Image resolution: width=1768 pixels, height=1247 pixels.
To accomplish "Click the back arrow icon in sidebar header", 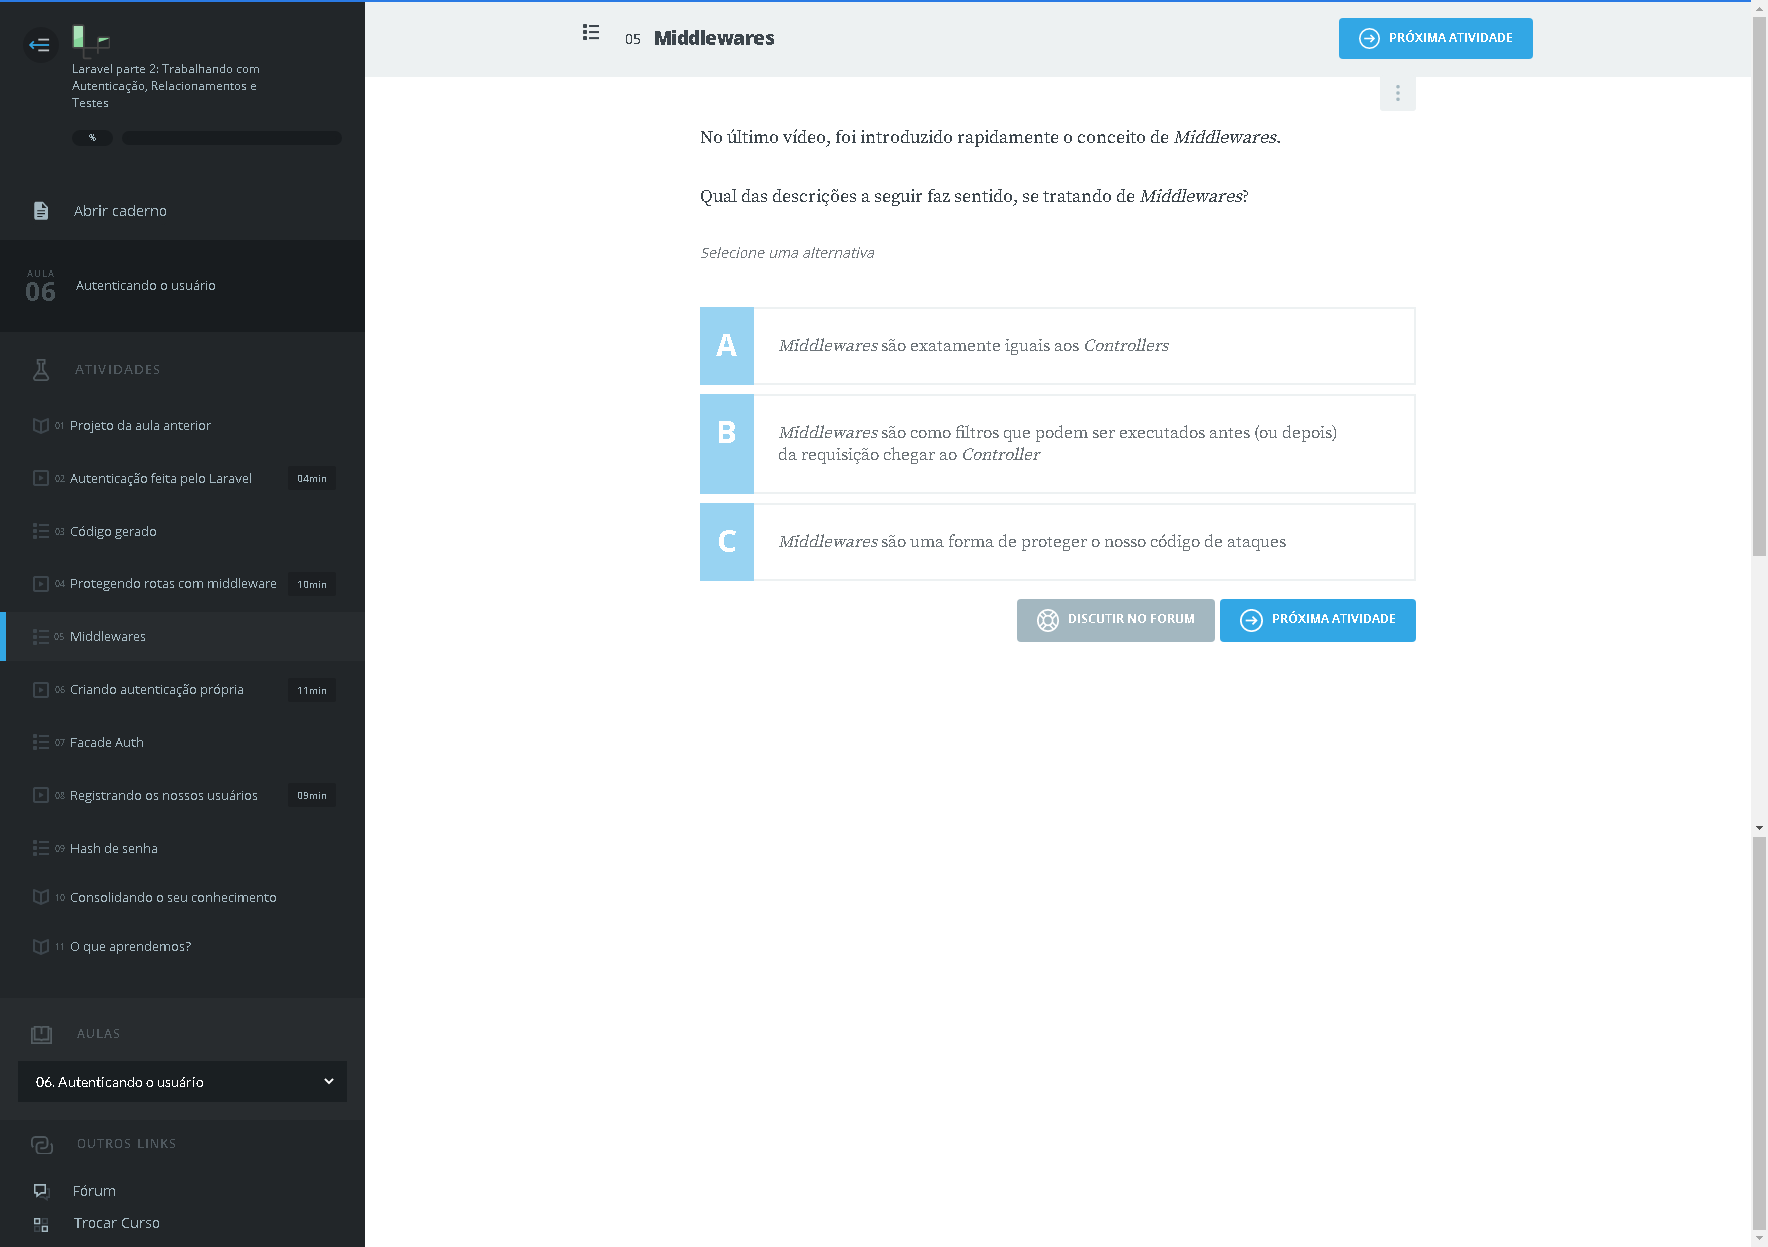I will pyautogui.click(x=40, y=45).
